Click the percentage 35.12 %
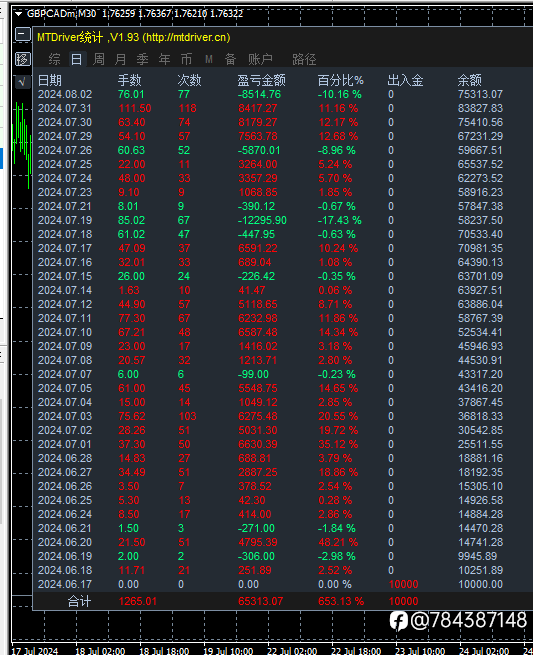 coord(338,444)
